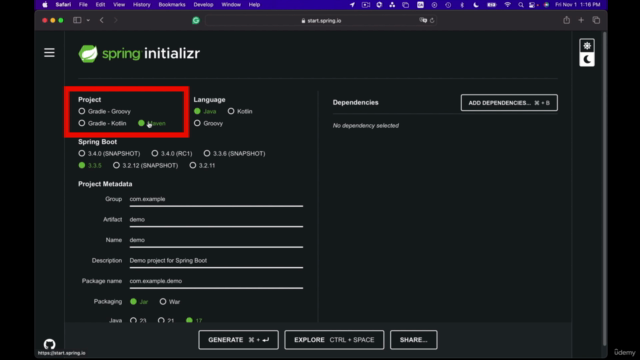Select War packaging
This screenshot has height=360, width=640.
pos(170,302)
